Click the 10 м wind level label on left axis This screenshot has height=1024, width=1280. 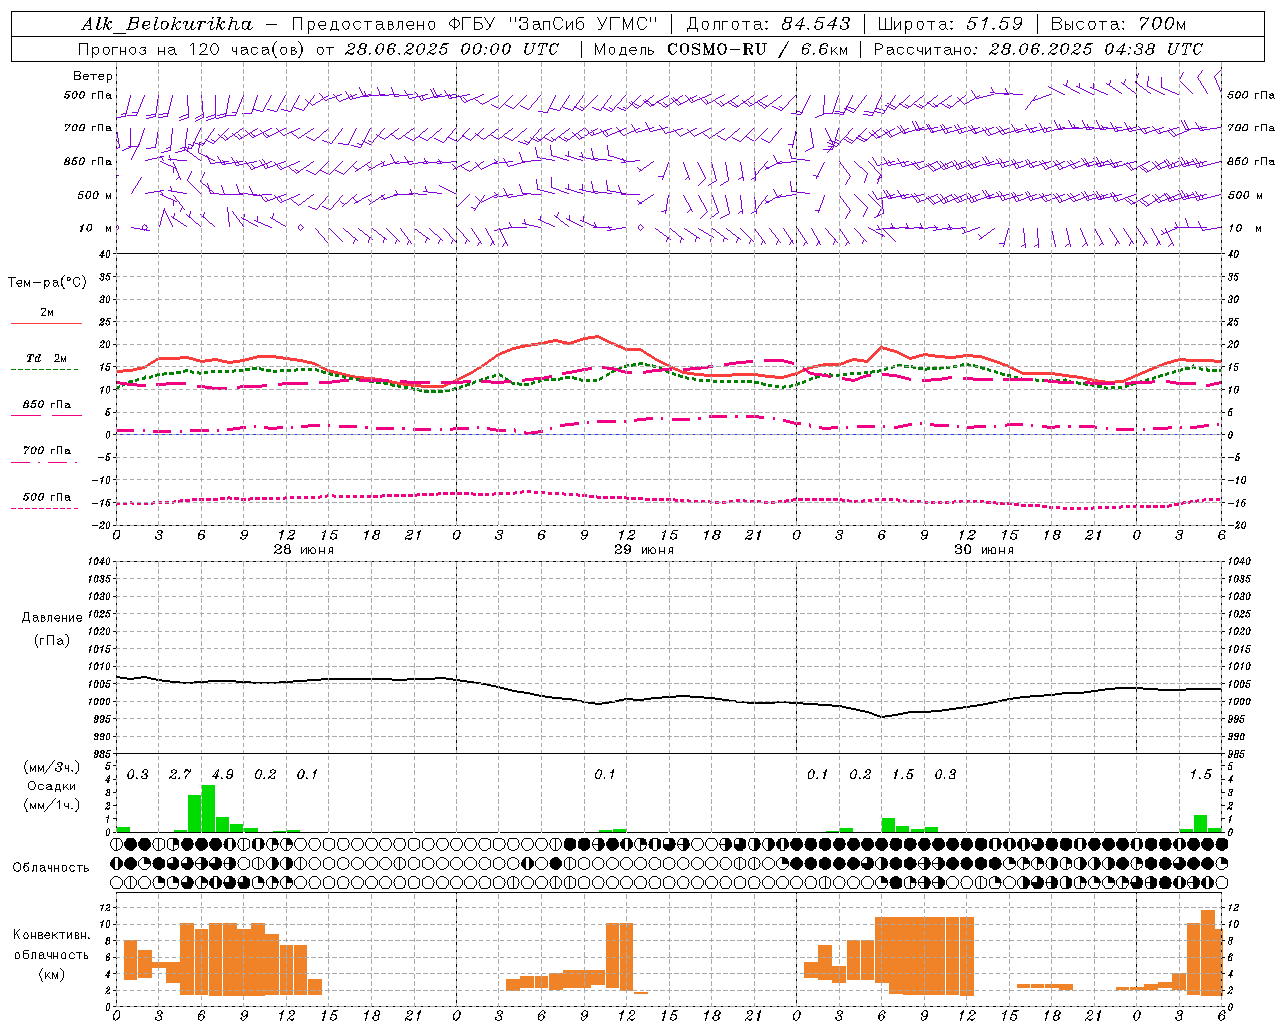coord(95,228)
